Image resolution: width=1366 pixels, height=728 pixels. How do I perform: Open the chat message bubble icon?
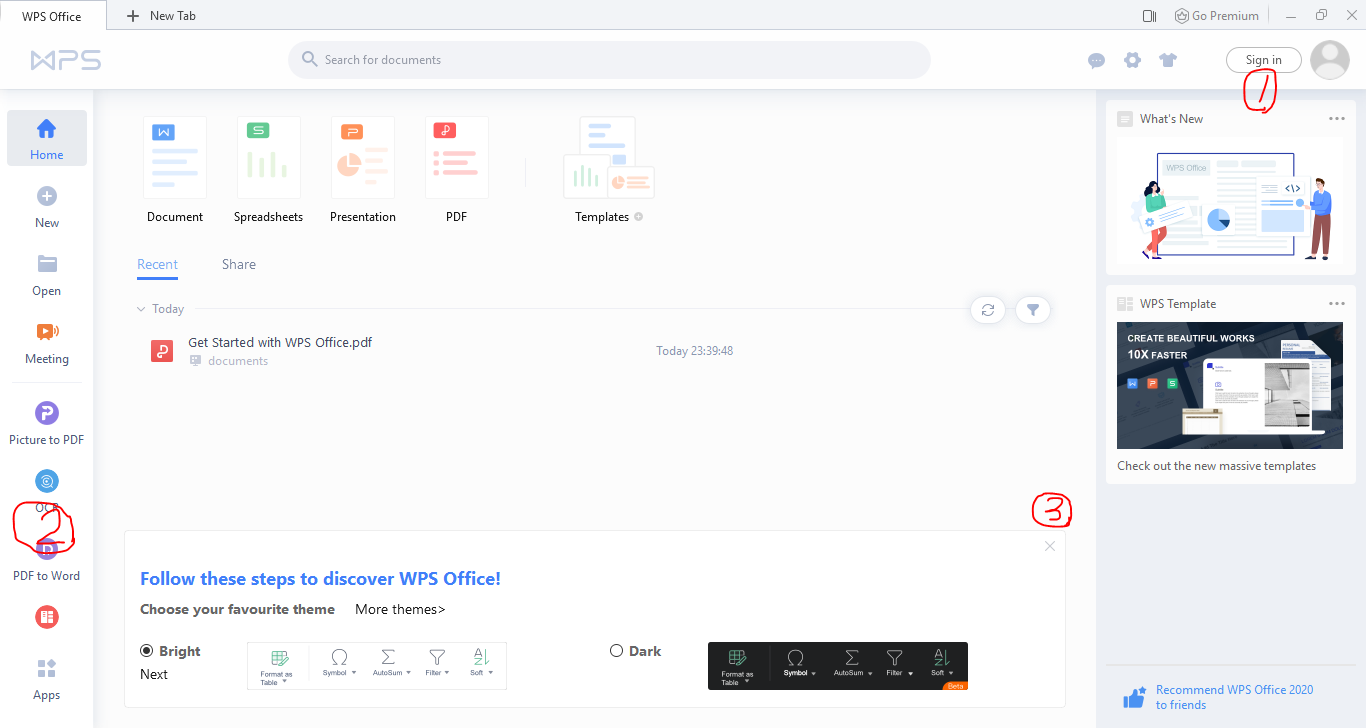pyautogui.click(x=1096, y=60)
